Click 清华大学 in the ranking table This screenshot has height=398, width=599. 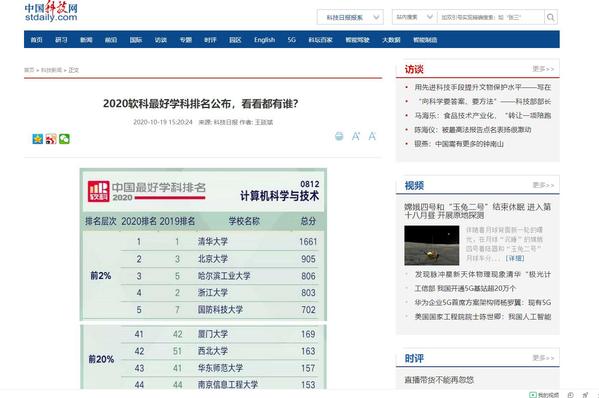[x=213, y=242]
